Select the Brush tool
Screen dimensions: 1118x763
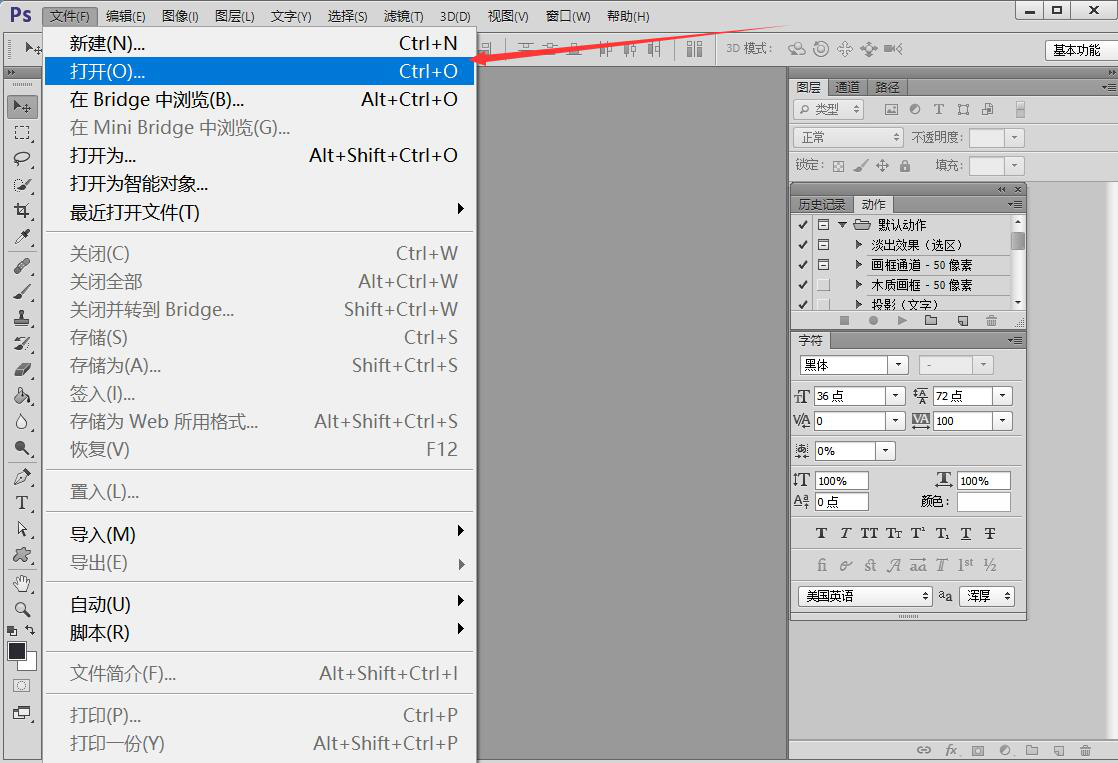click(22, 292)
